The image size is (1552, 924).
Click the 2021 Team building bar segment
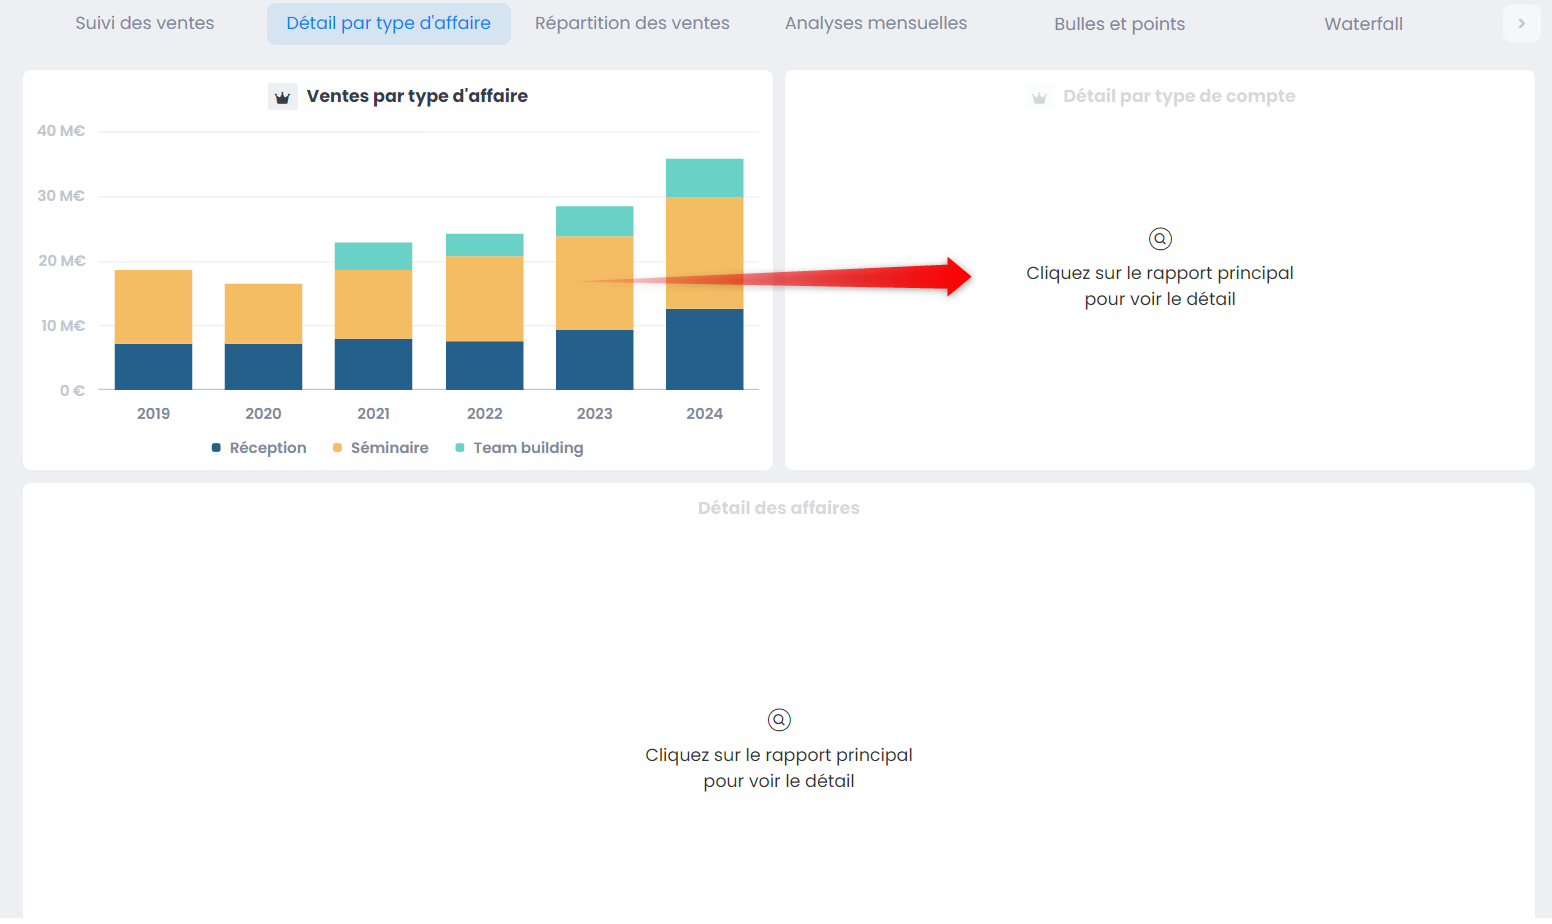[x=373, y=256]
